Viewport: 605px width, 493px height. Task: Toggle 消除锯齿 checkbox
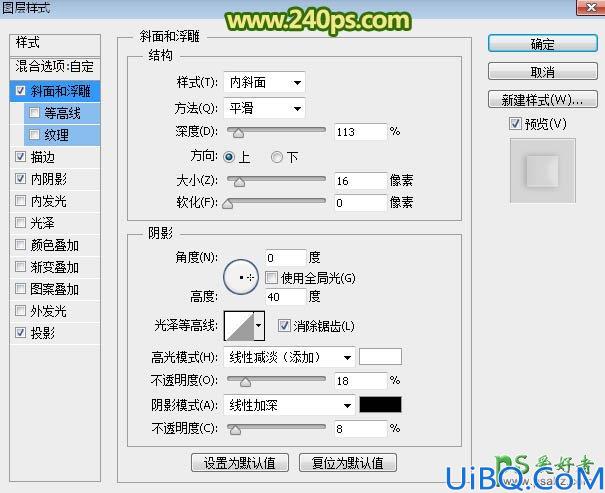284,326
